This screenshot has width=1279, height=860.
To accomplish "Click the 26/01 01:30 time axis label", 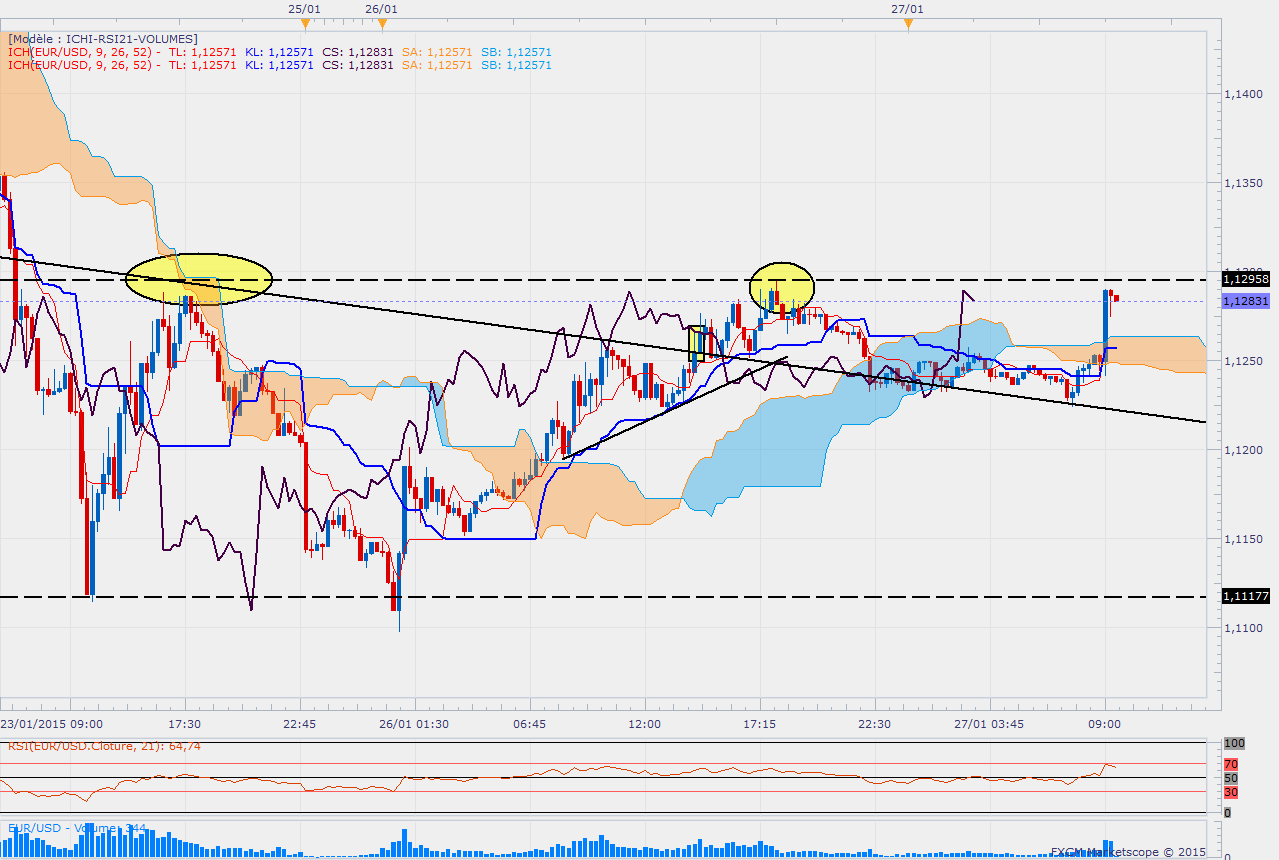I will click(x=414, y=723).
